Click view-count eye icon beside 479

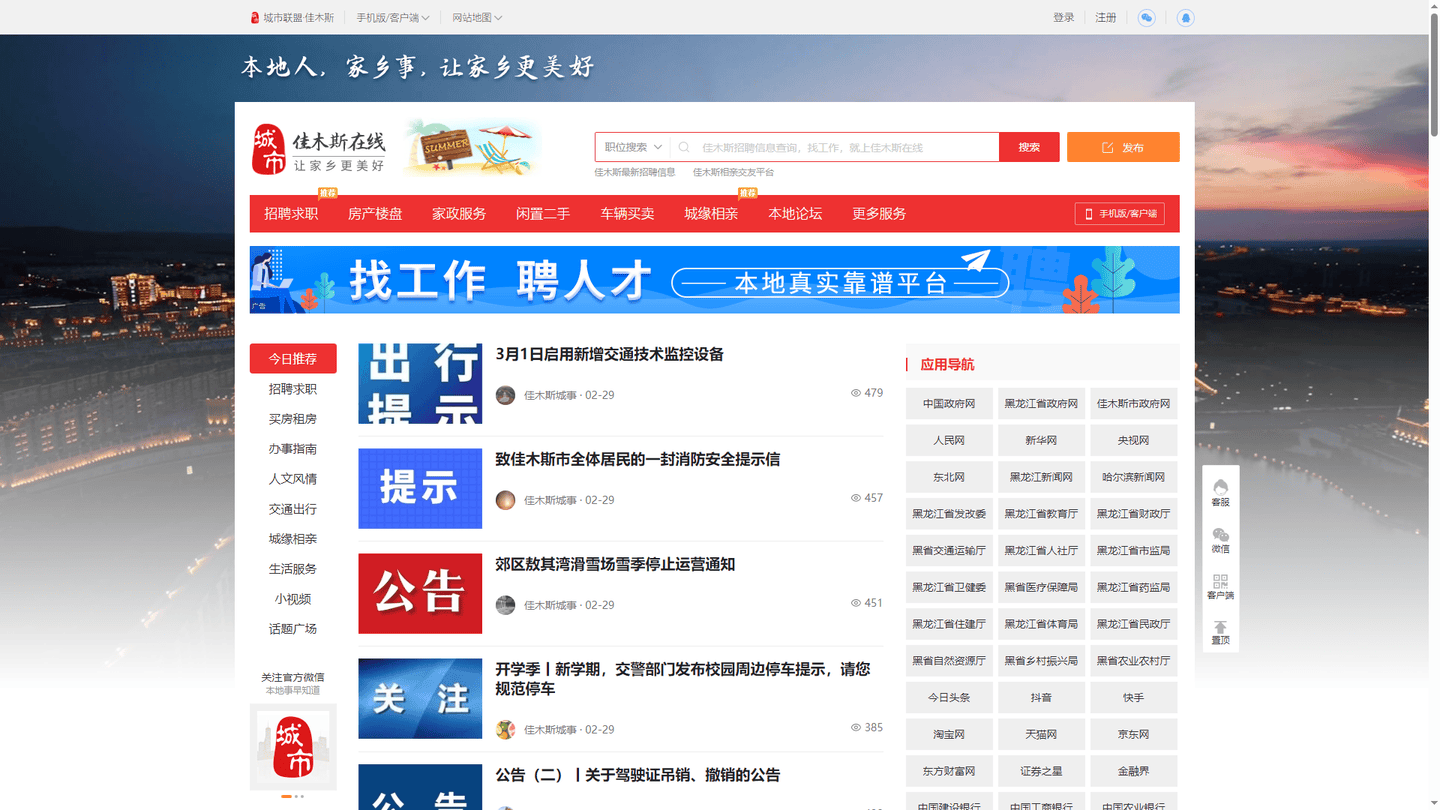[856, 393]
